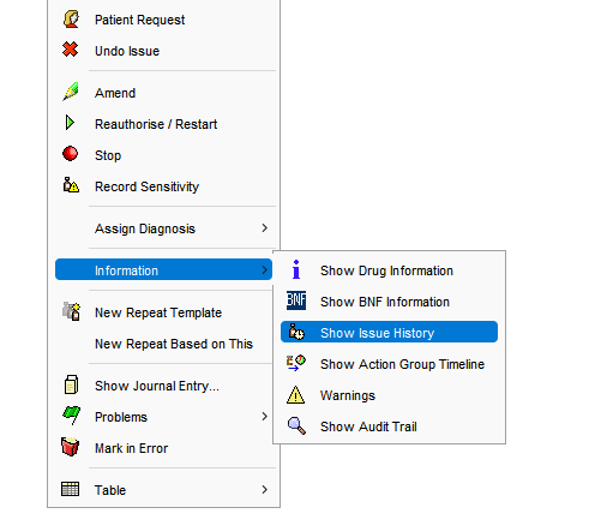
Task: Click the Record Sensitivity warning bottle icon
Action: click(x=71, y=185)
